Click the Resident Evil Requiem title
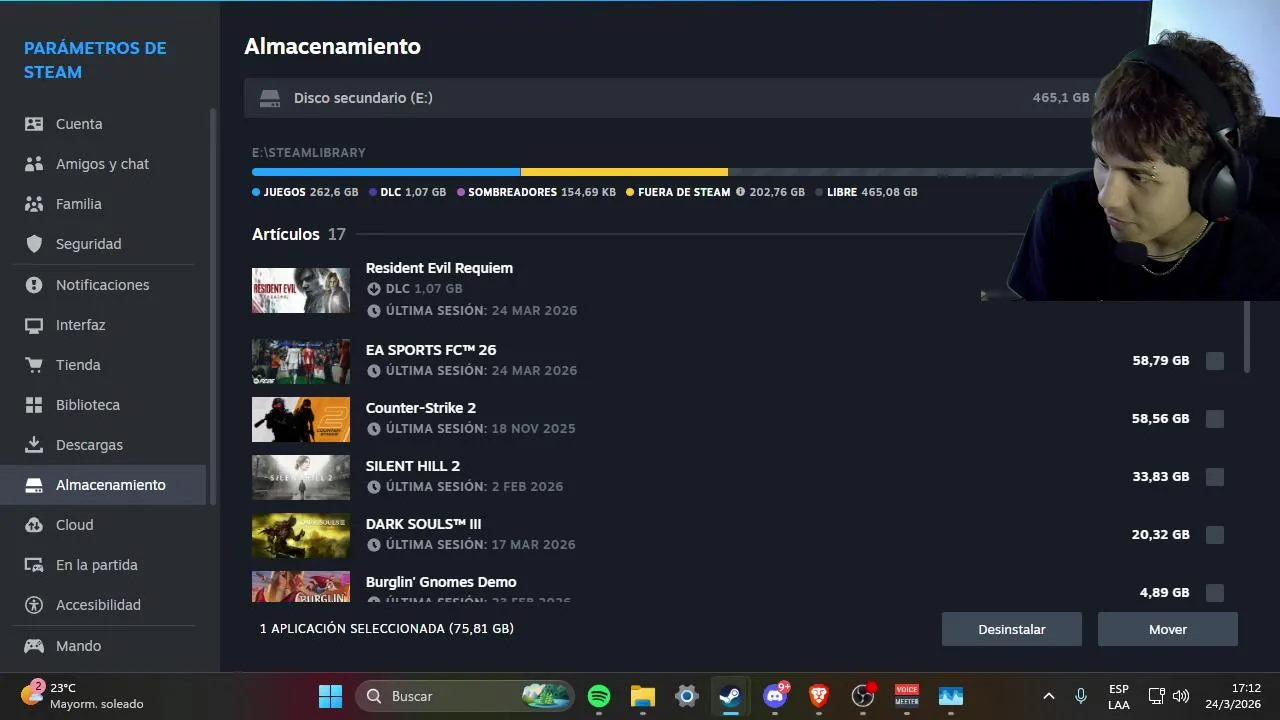The height and width of the screenshot is (720, 1280). pos(439,268)
